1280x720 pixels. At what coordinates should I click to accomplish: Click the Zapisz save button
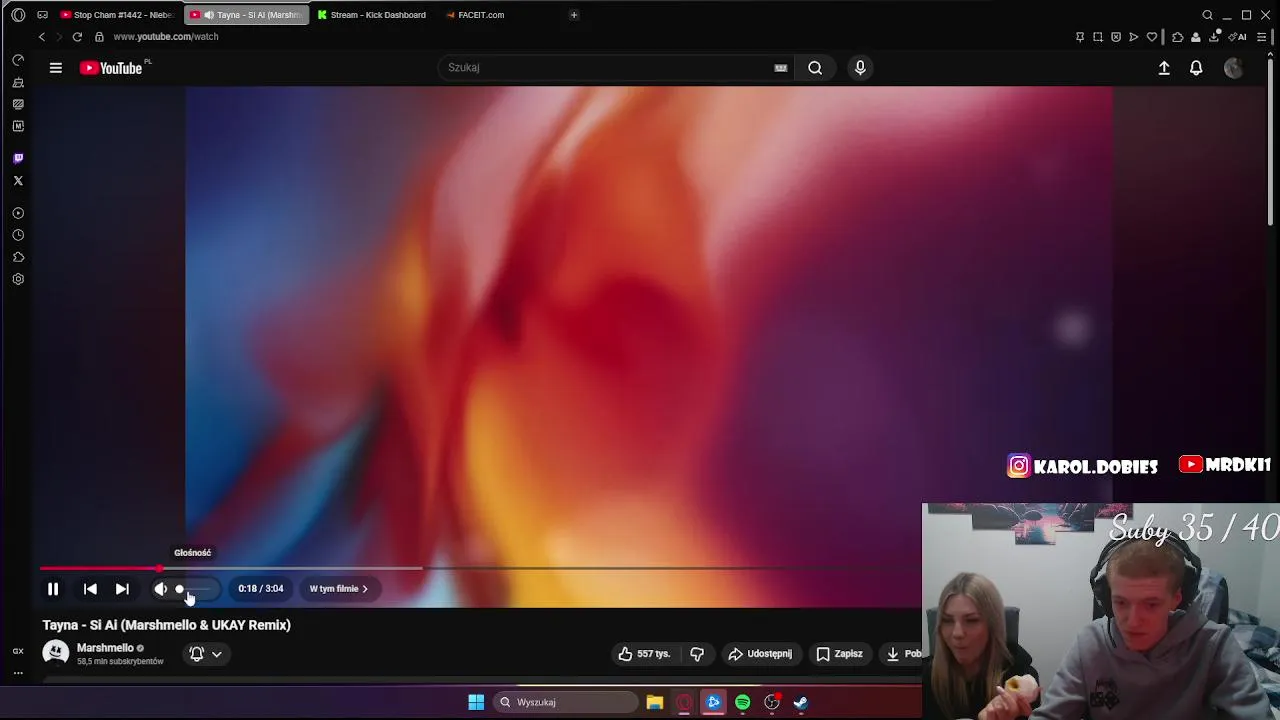(x=839, y=654)
